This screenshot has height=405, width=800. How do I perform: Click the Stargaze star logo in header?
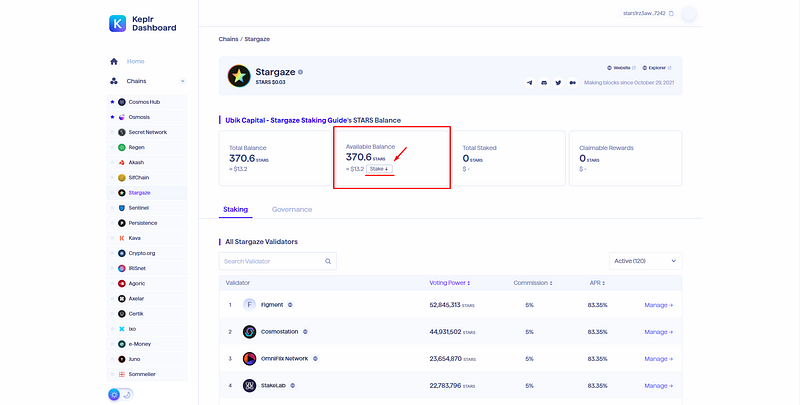pos(239,76)
